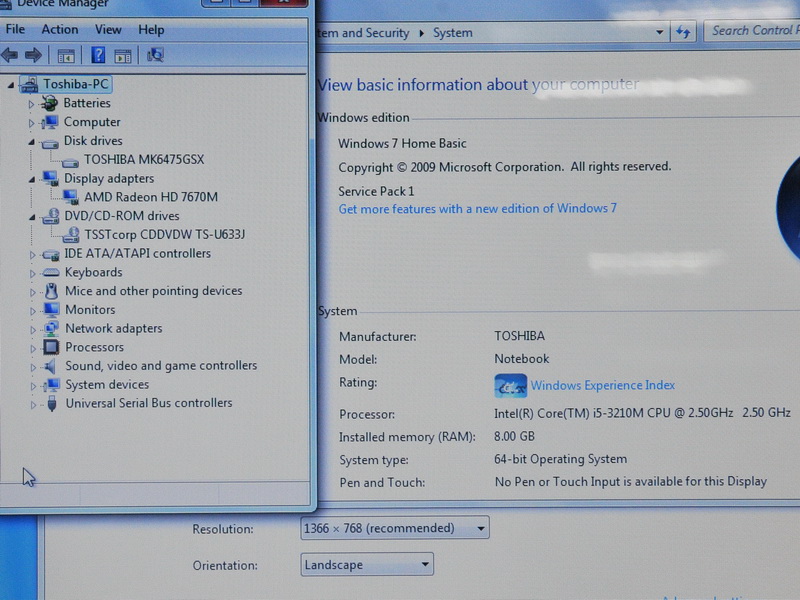Viewport: 800px width, 600px height.
Task: Click the Search Control Panel field
Action: coord(752,31)
